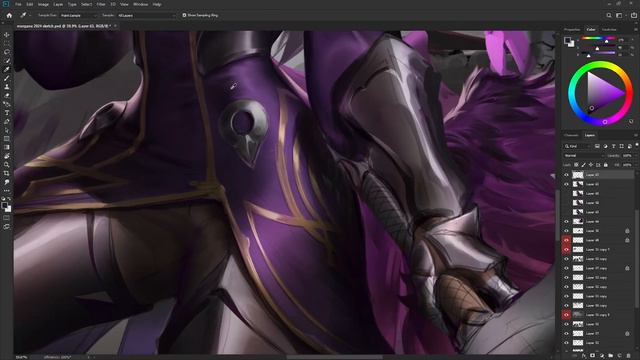Click the hue slider in Color panel
Viewport: 640px width, 360px height.
pyautogui.click(x=598, y=38)
